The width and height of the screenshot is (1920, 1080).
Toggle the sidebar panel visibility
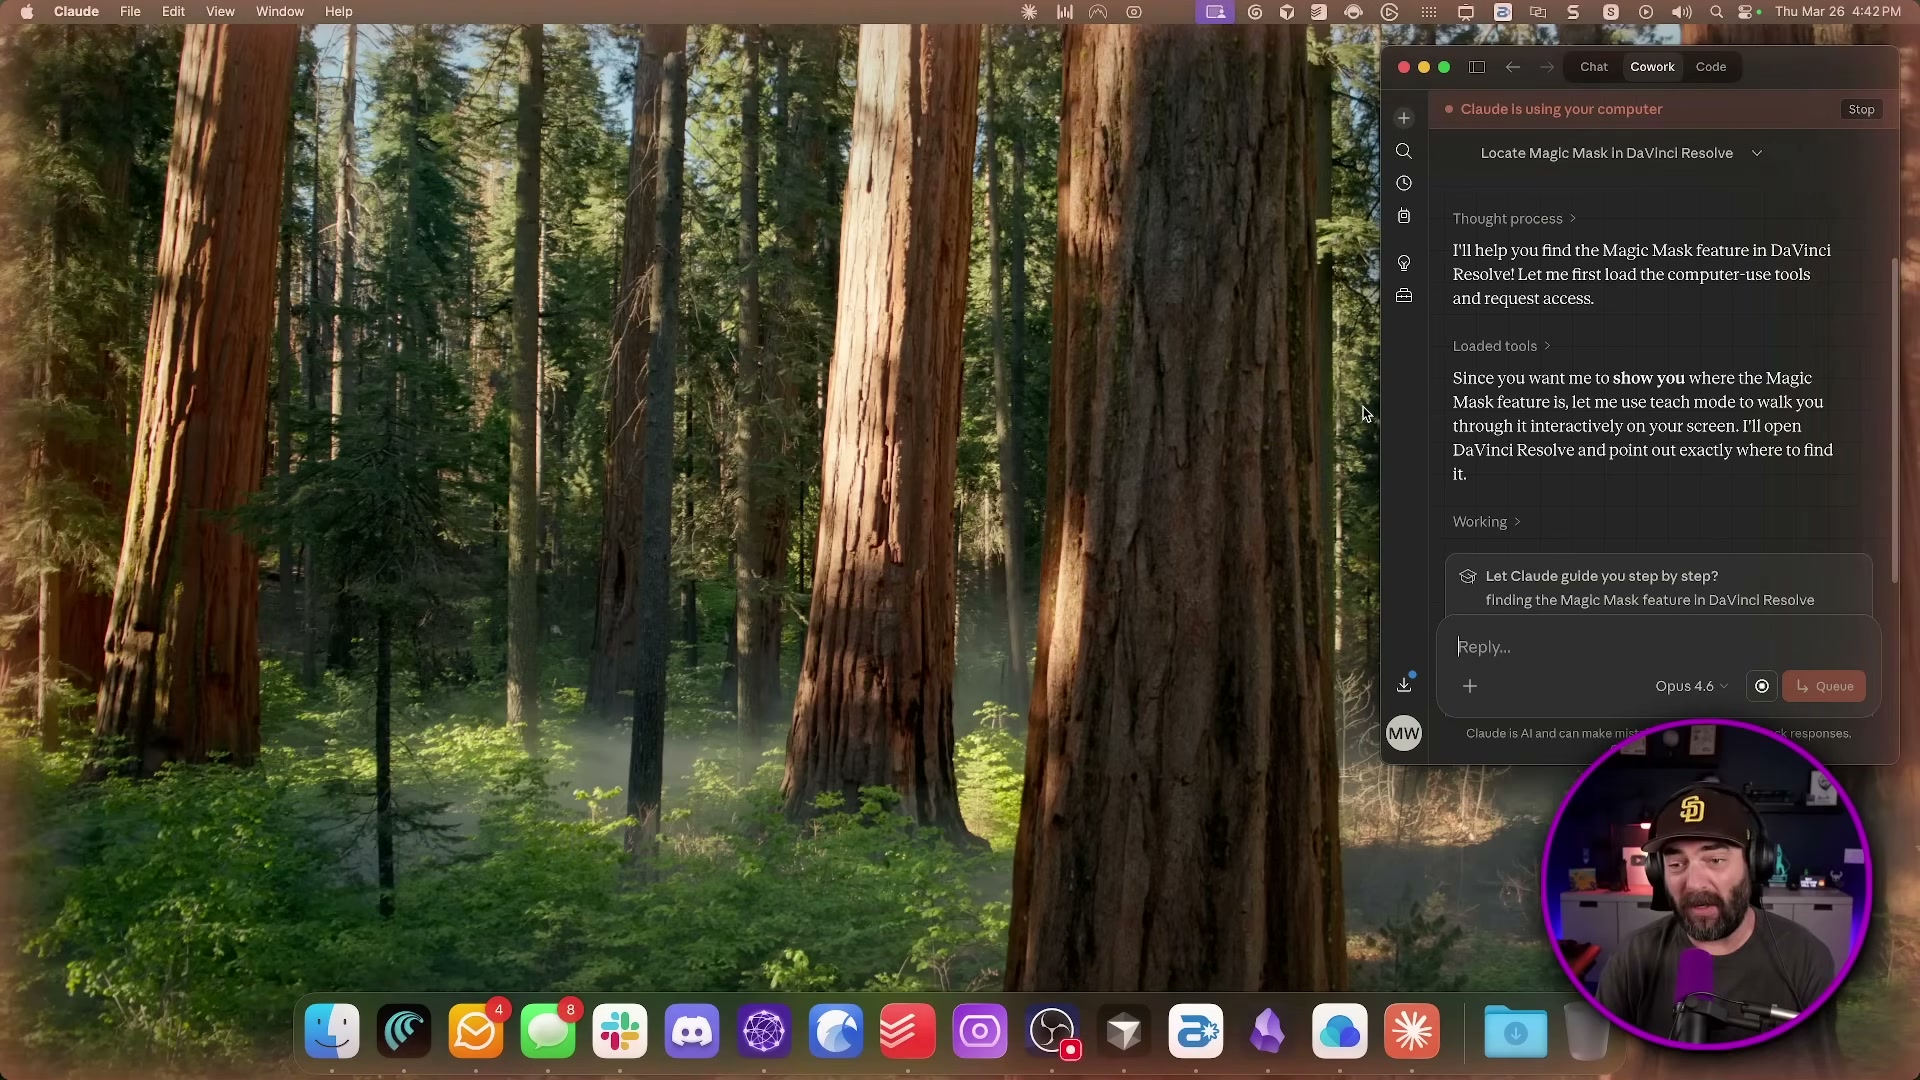click(1477, 67)
